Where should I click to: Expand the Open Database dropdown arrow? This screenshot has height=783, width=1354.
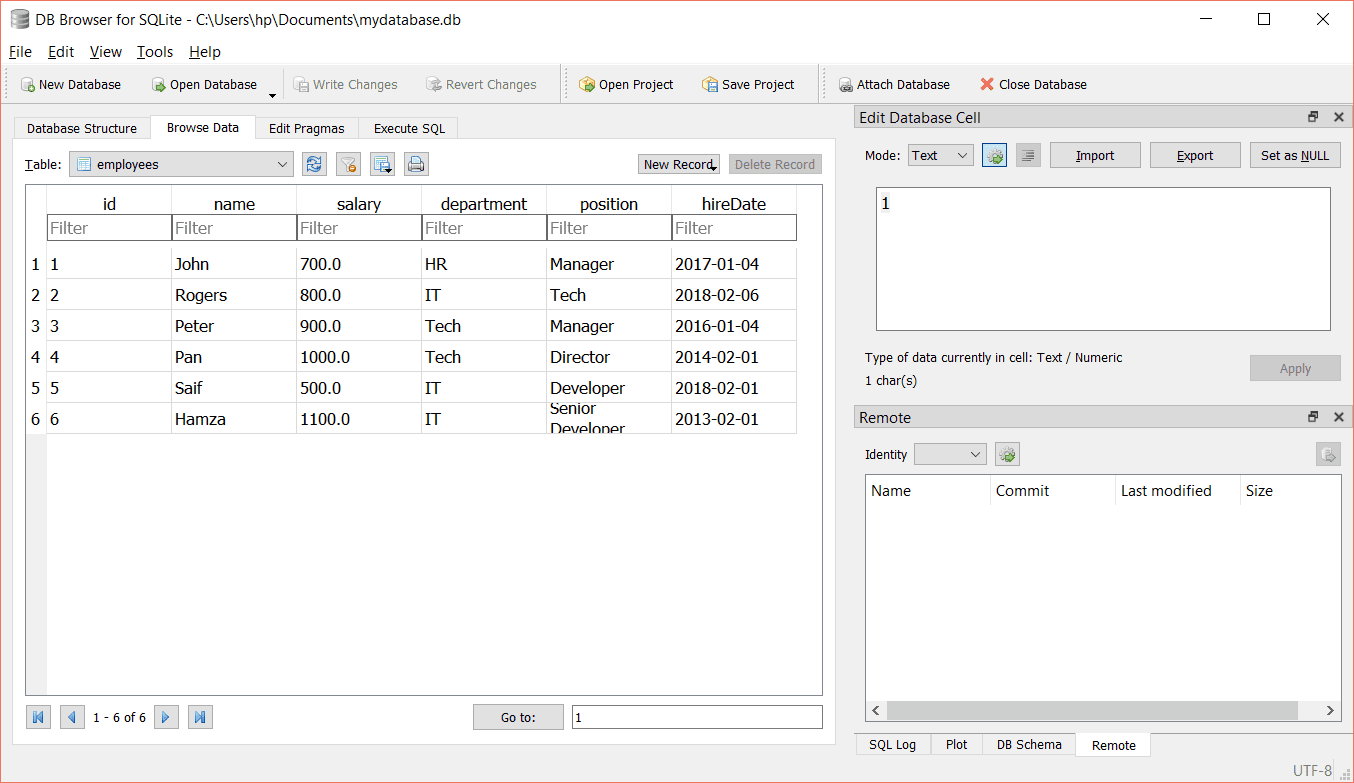[271, 91]
